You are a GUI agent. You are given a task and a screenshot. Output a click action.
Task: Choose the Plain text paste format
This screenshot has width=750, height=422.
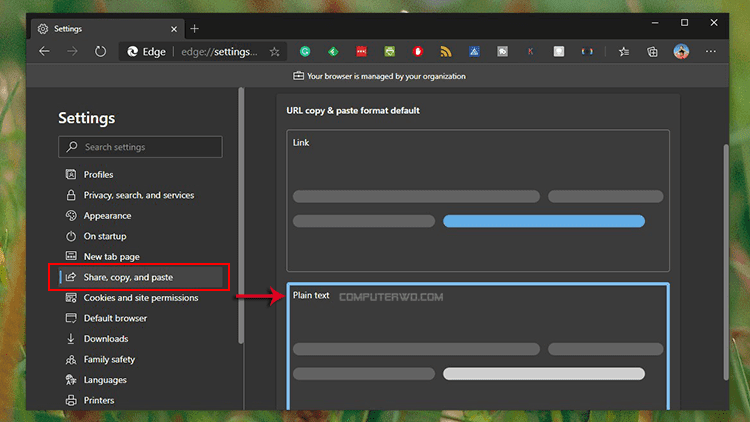pos(478,346)
